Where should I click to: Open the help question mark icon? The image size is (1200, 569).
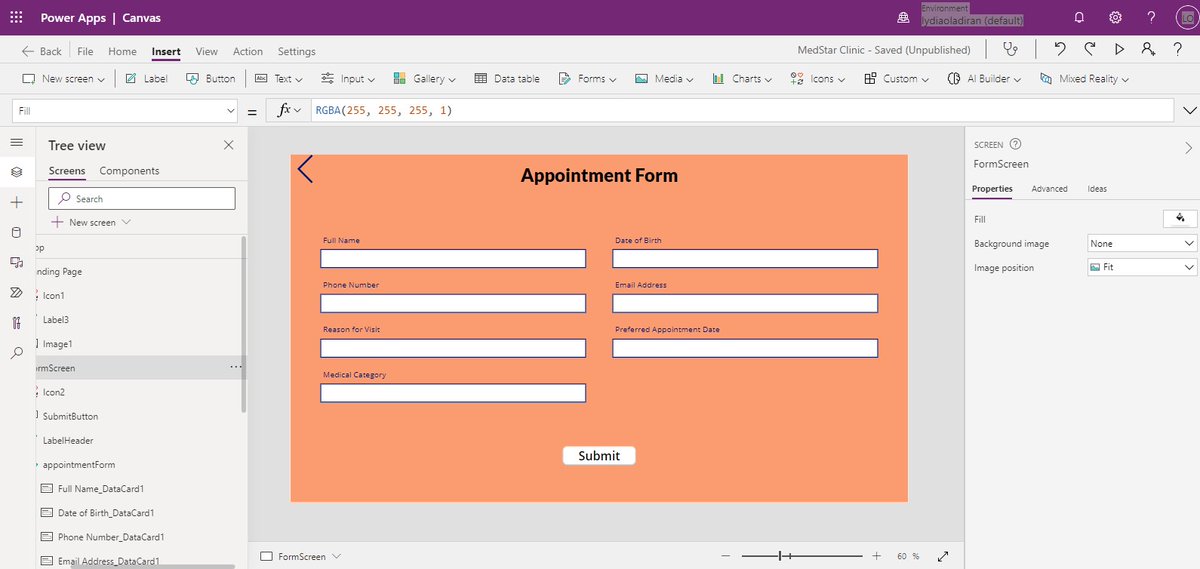point(1151,17)
